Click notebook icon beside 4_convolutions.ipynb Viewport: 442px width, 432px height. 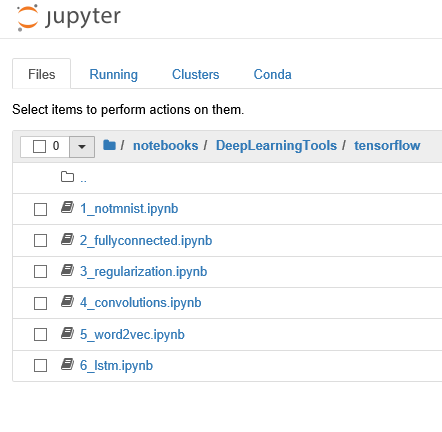pyautogui.click(x=67, y=301)
